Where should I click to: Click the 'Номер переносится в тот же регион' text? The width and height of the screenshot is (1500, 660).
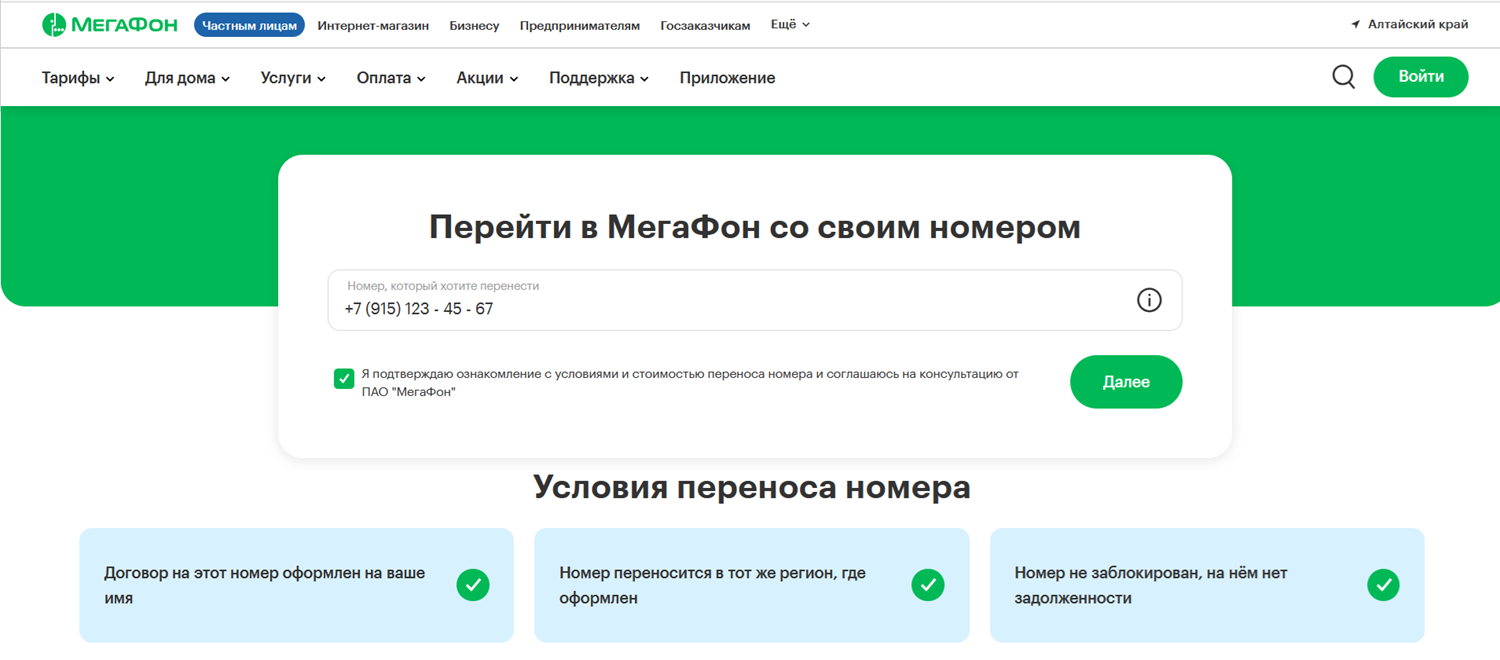point(713,585)
